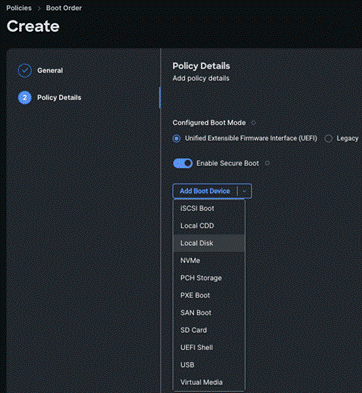Click the Boot Order breadcrumb
The width and height of the screenshot is (362, 393).
[64, 8]
